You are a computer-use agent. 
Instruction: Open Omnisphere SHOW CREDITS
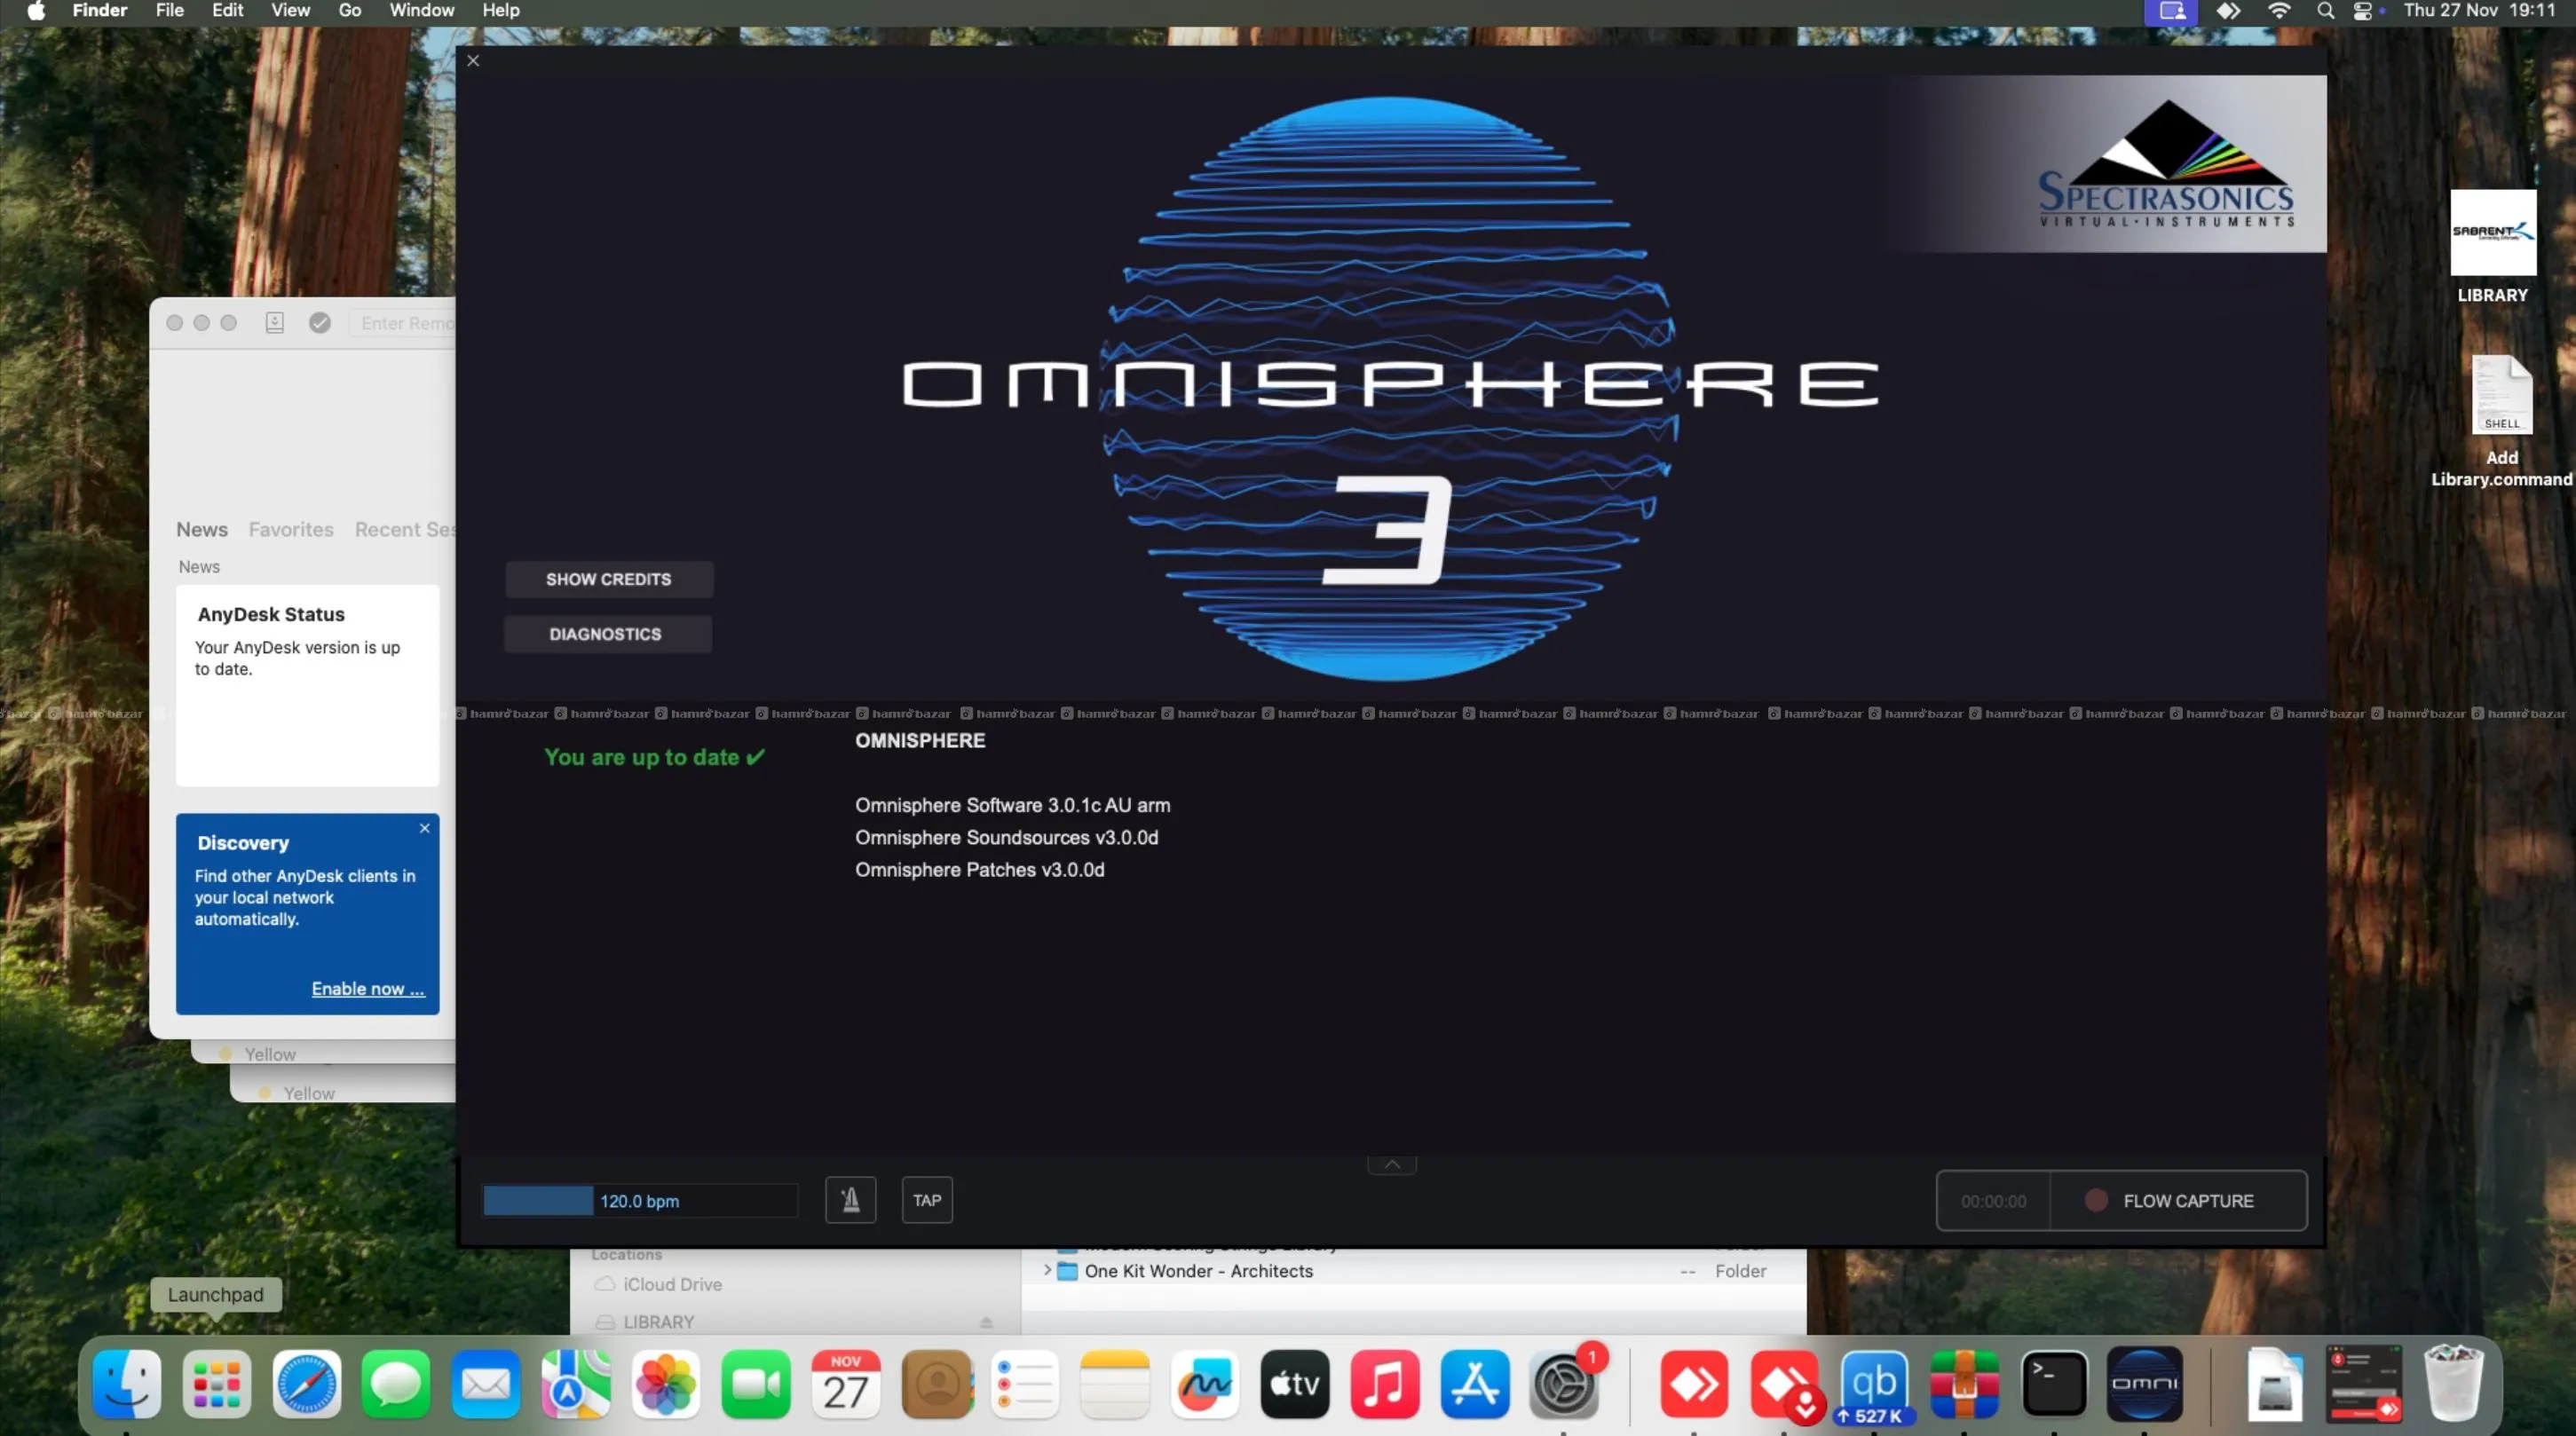point(608,579)
